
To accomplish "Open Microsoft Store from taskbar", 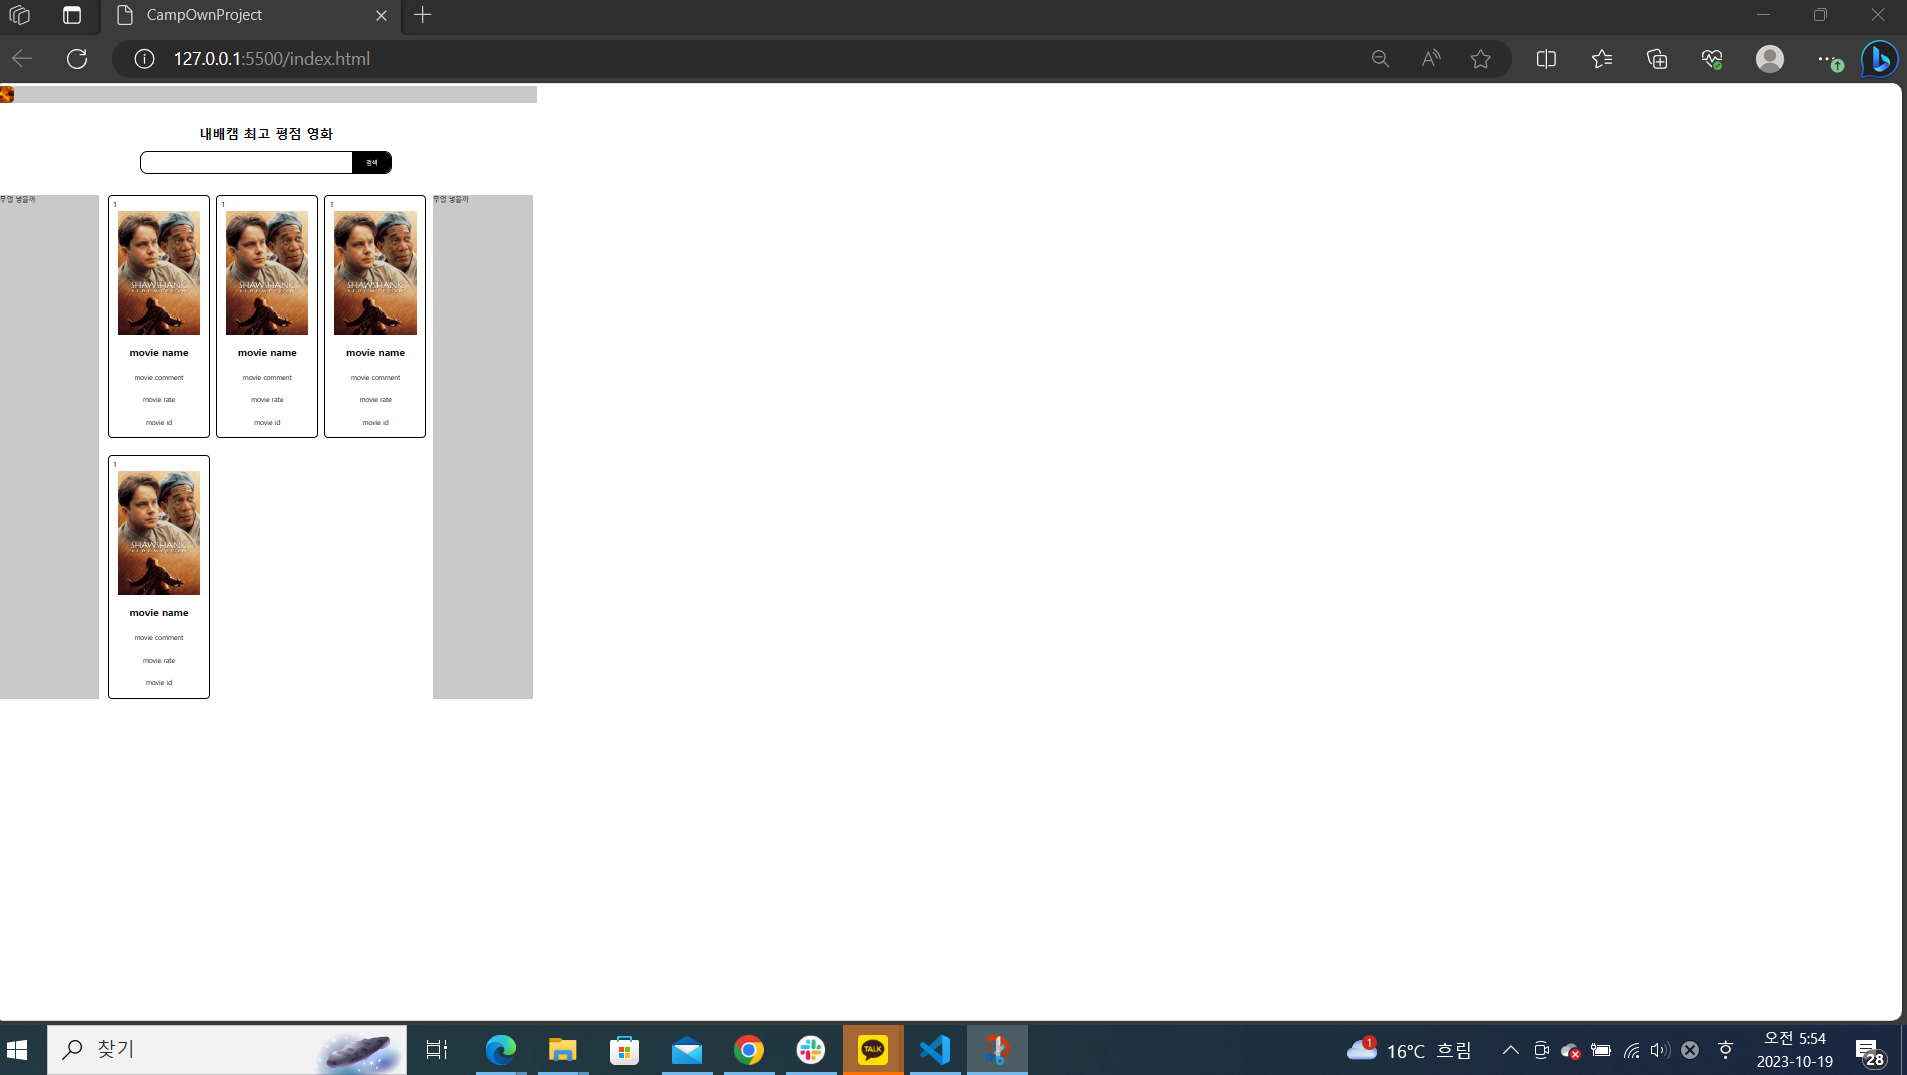I will click(625, 1050).
